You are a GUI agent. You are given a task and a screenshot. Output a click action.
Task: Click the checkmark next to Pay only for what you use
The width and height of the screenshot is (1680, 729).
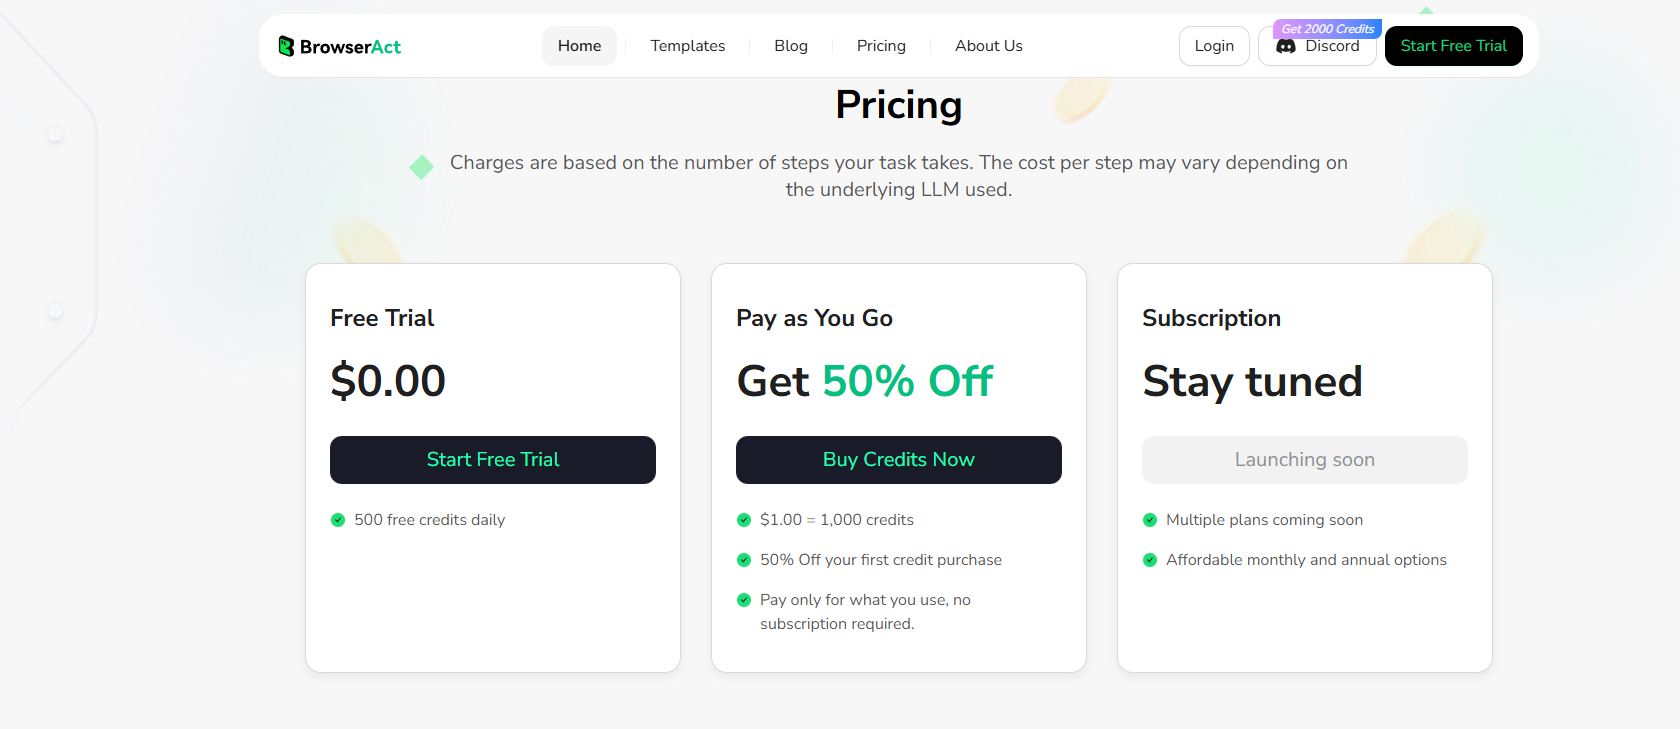744,600
